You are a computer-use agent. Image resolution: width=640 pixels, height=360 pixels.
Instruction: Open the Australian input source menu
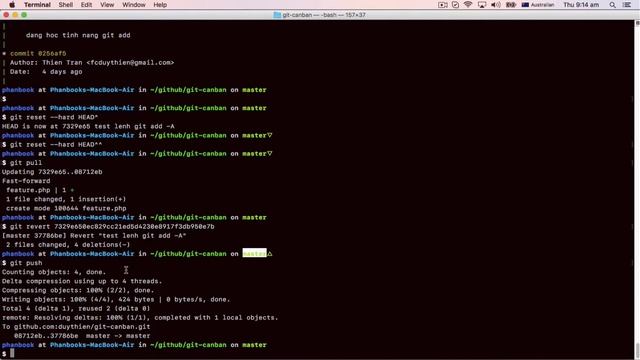(x=538, y=5)
